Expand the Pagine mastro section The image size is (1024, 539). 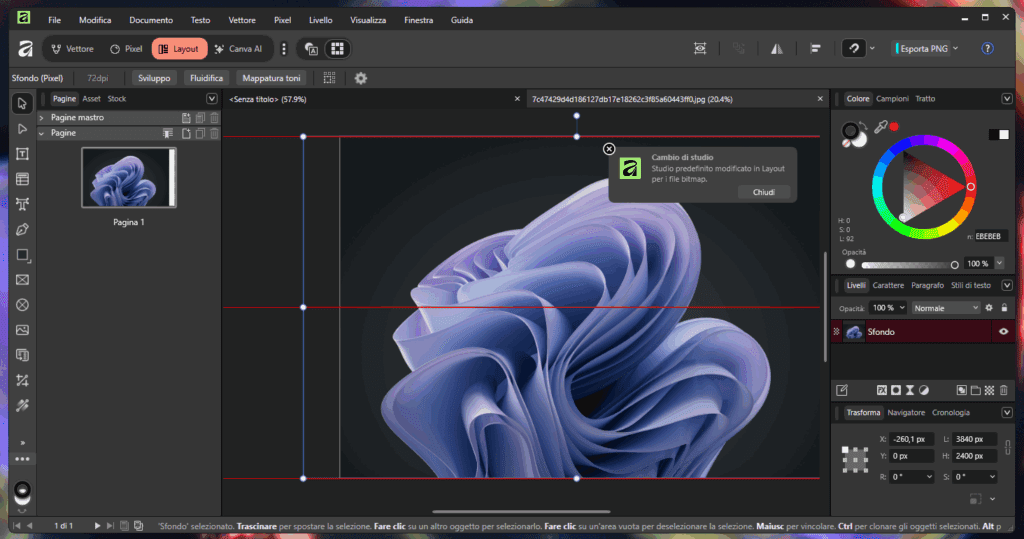tap(41, 118)
